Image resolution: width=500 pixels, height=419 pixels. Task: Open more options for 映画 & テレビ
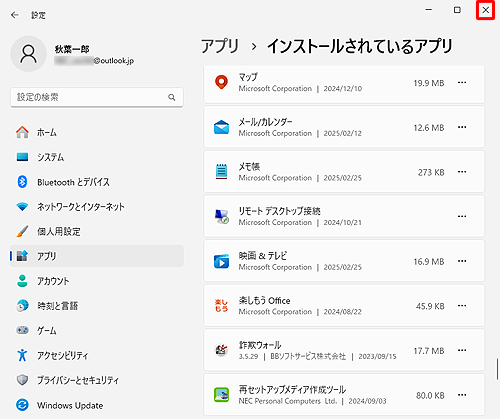coord(462,261)
